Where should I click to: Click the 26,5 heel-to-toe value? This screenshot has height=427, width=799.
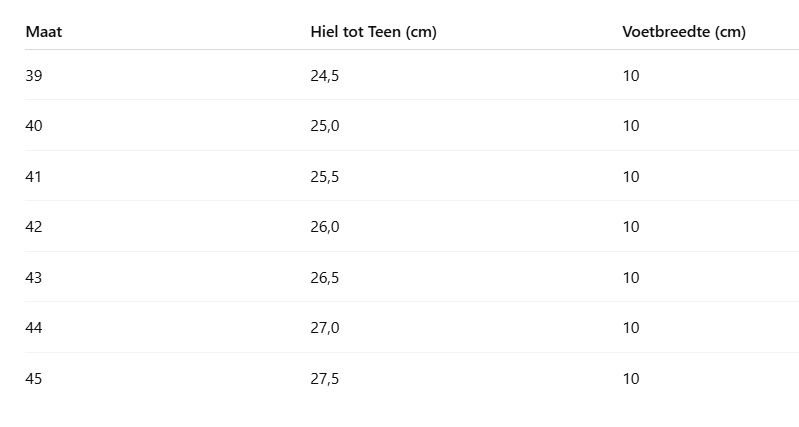pyautogui.click(x=325, y=278)
